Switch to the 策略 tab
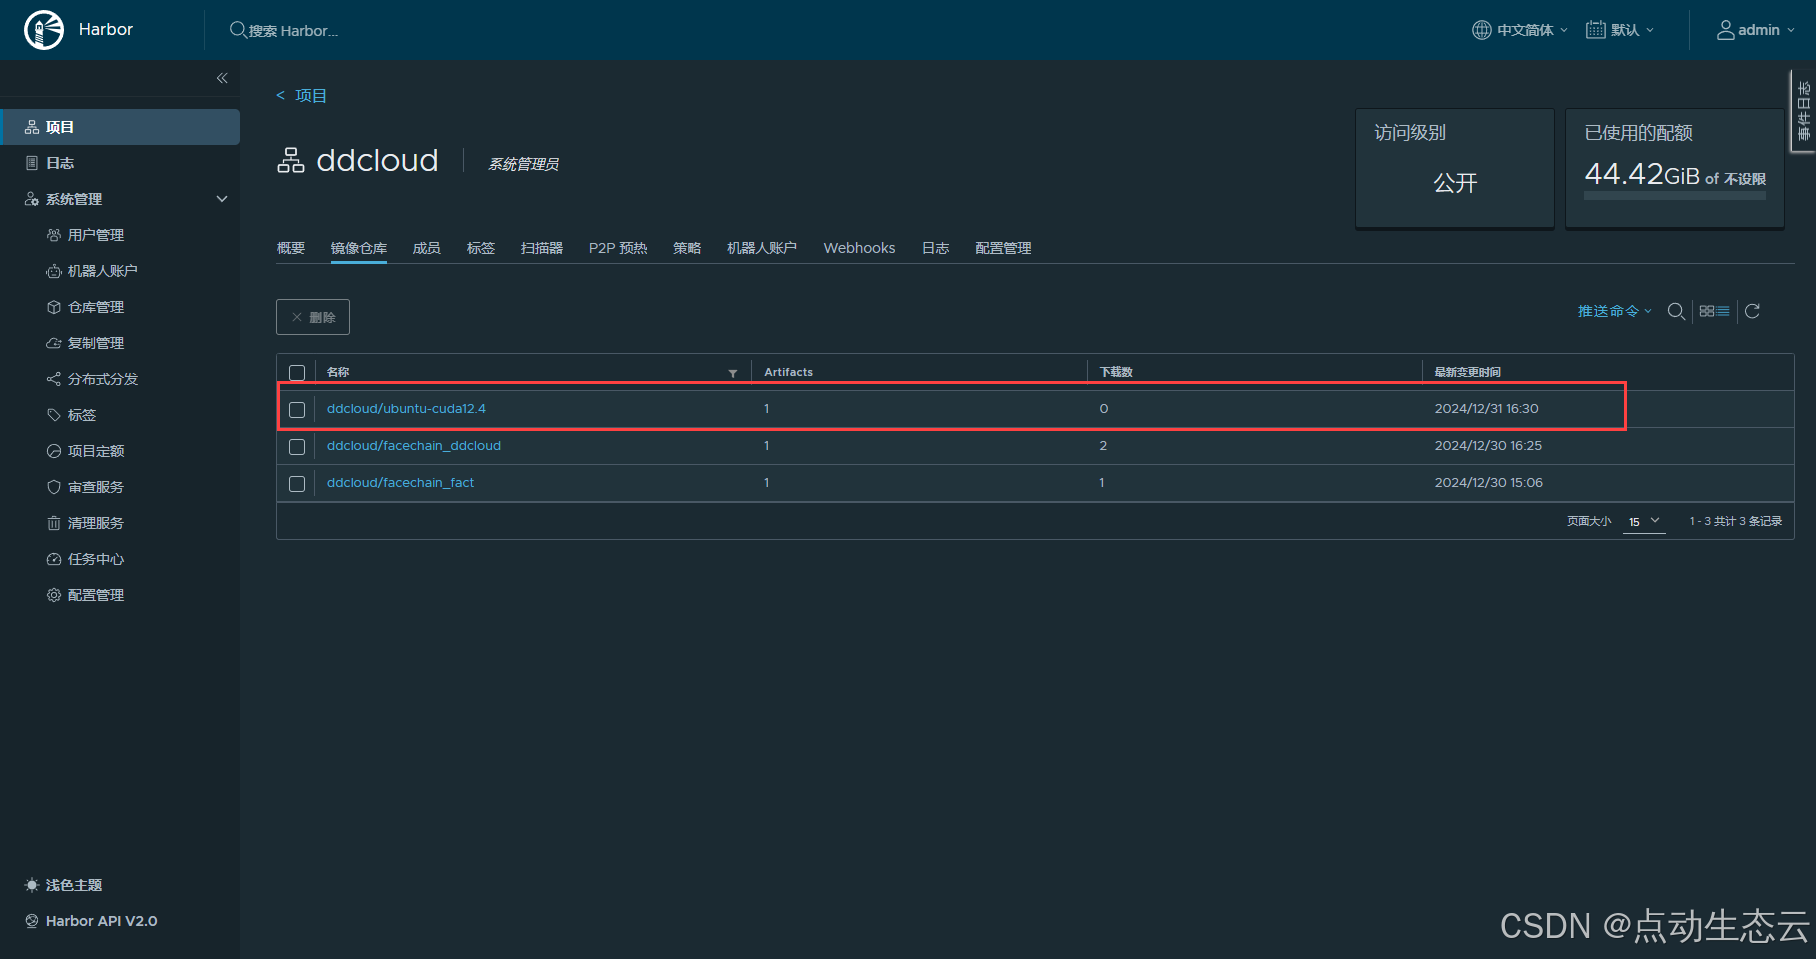1816x959 pixels. (x=687, y=248)
